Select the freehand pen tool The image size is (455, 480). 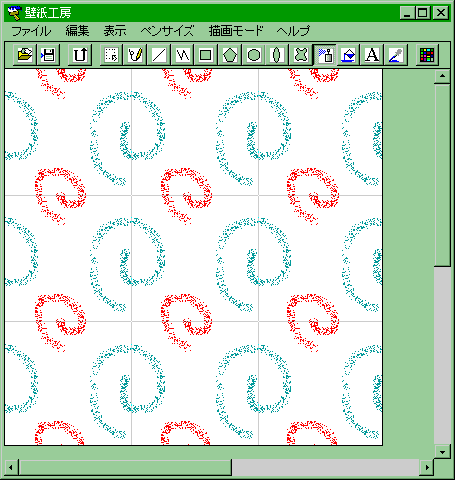[x=135, y=55]
